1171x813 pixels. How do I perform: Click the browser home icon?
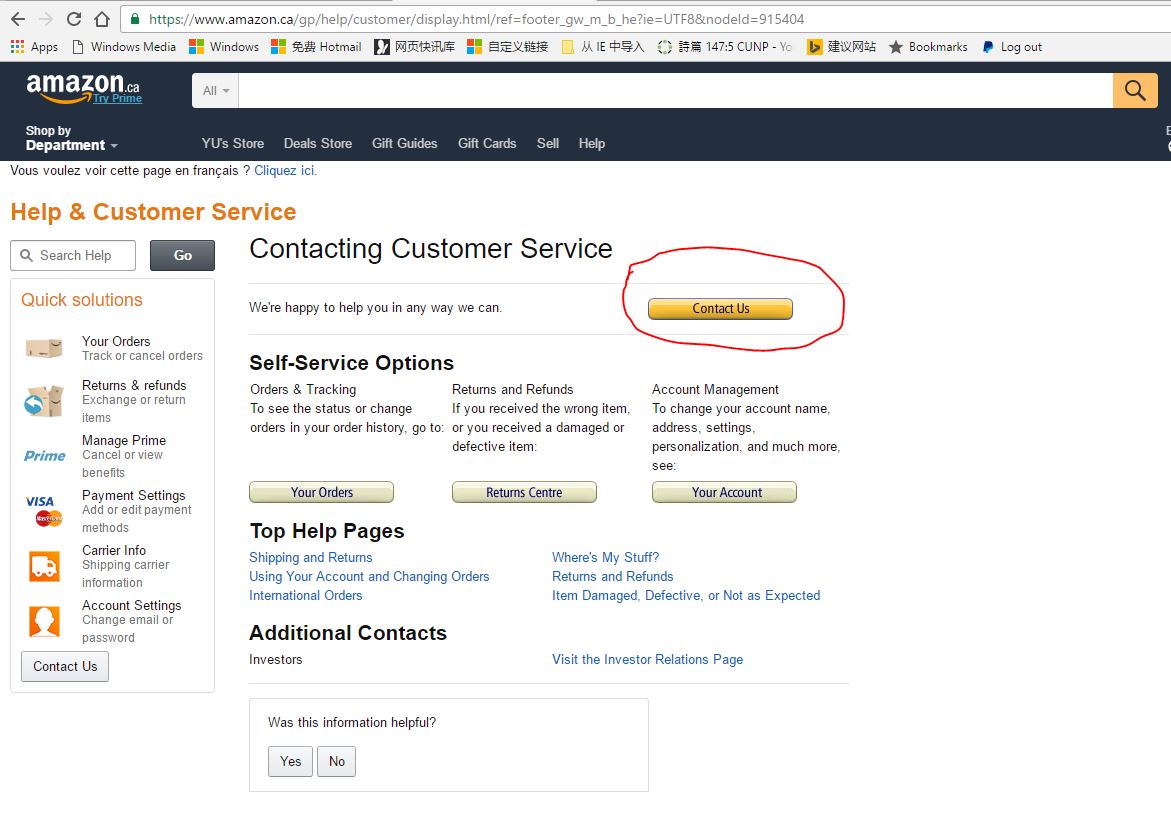coord(102,19)
